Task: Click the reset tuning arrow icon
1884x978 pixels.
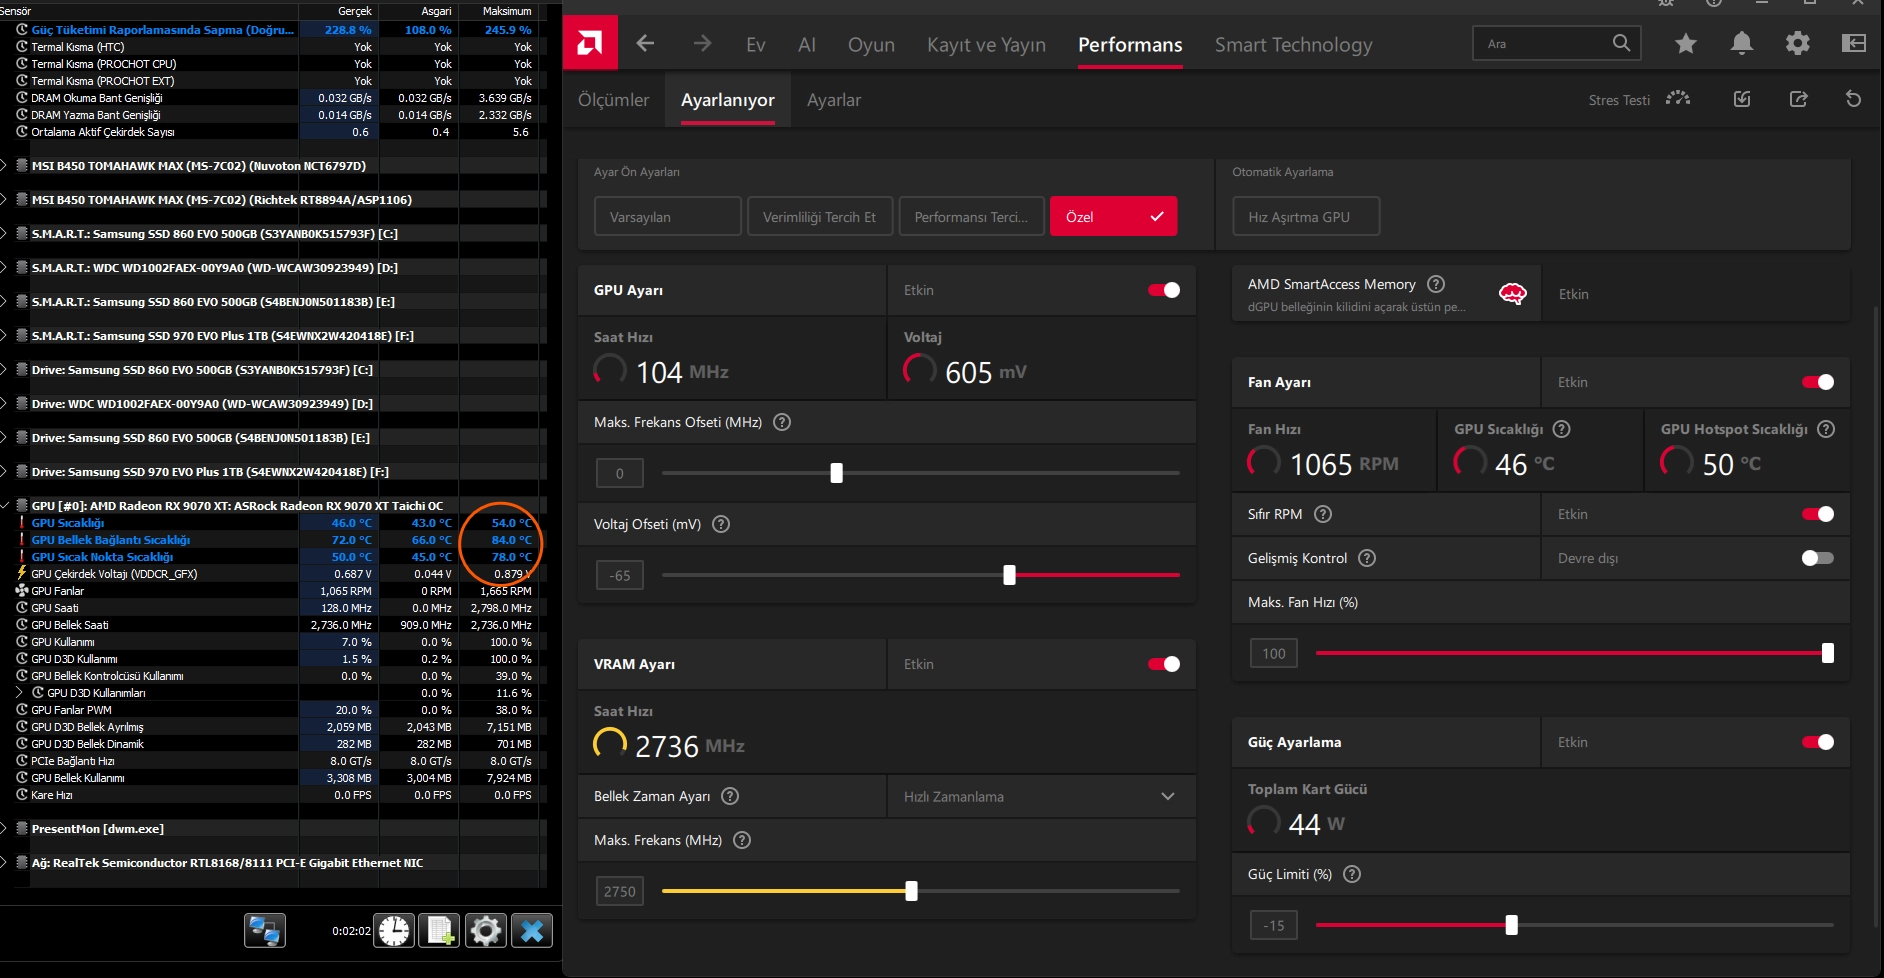Action: (1853, 99)
